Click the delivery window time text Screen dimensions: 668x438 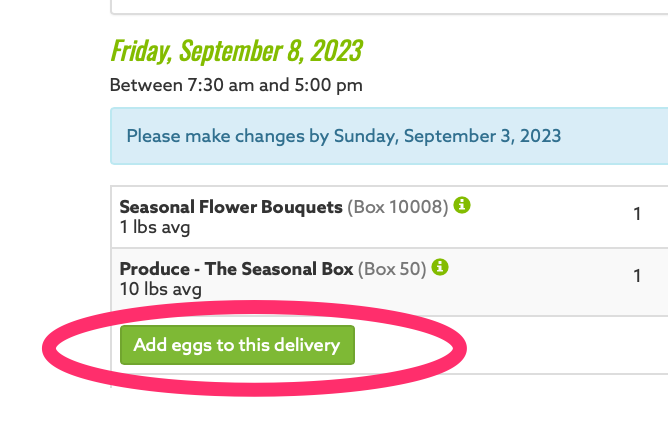point(236,85)
